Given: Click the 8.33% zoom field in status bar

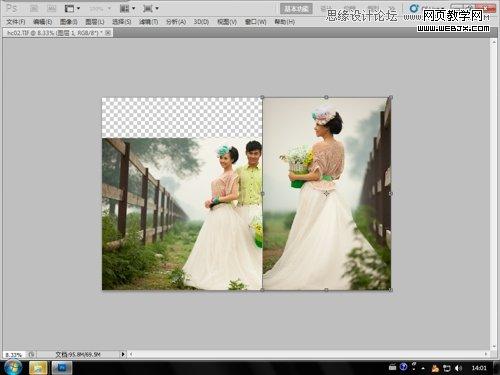Looking at the screenshot, I should click(14, 355).
